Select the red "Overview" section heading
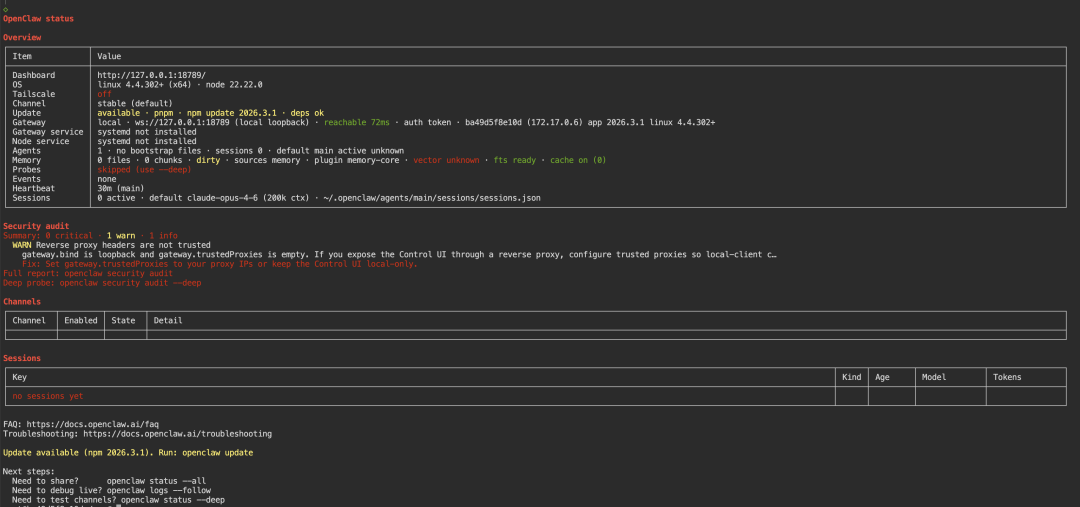 (22, 37)
